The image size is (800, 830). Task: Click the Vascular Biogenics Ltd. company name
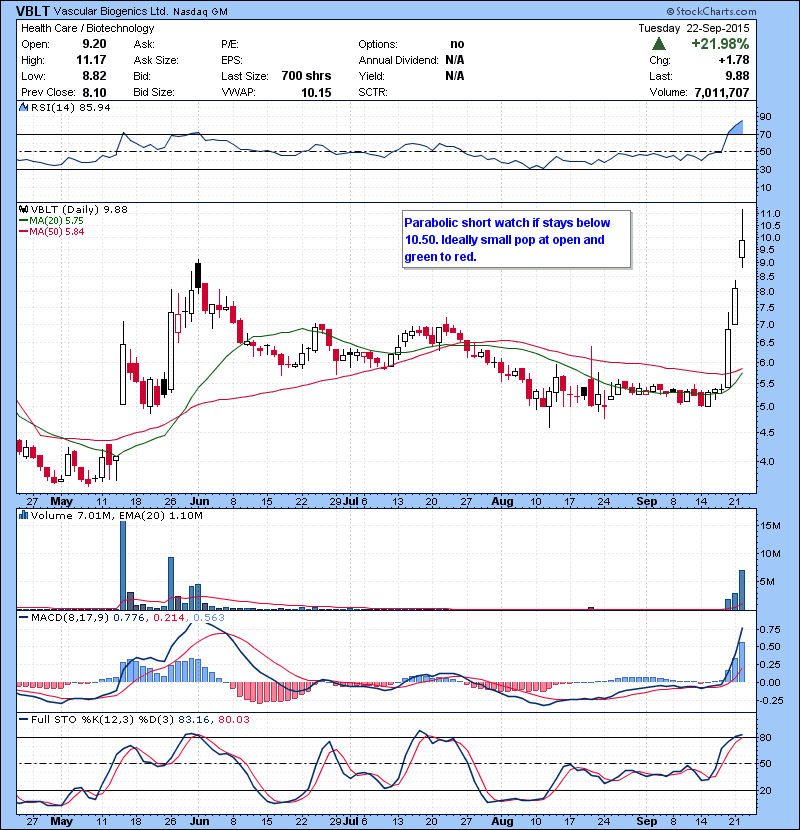[x=111, y=12]
